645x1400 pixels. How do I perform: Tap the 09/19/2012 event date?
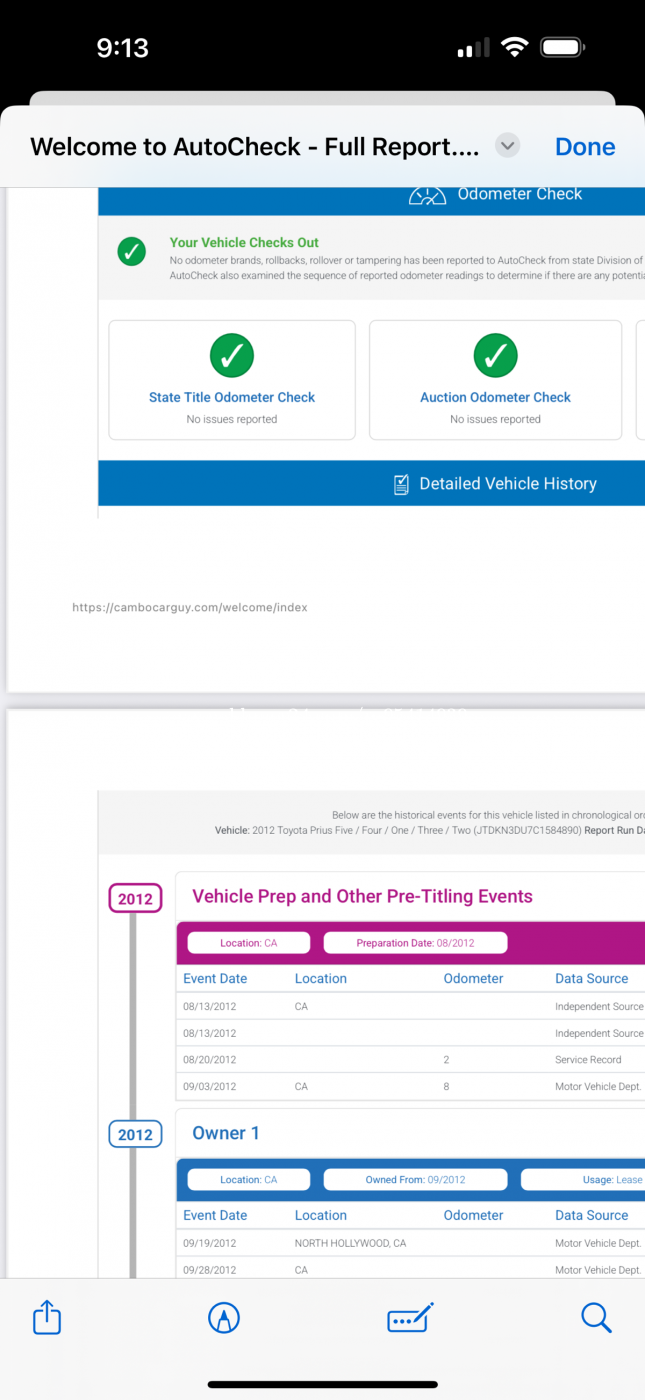210,1243
